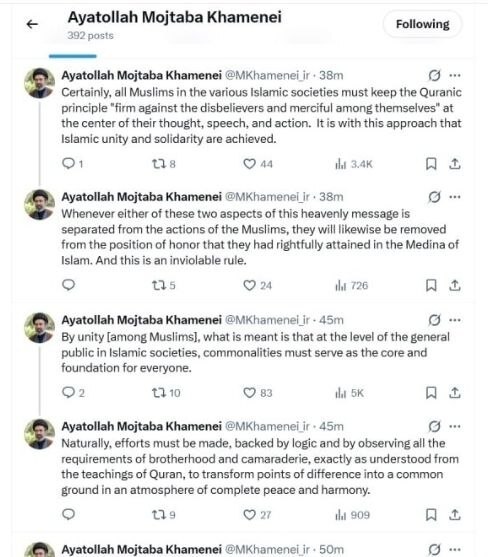Toggle the Following button

[x=422, y=24]
